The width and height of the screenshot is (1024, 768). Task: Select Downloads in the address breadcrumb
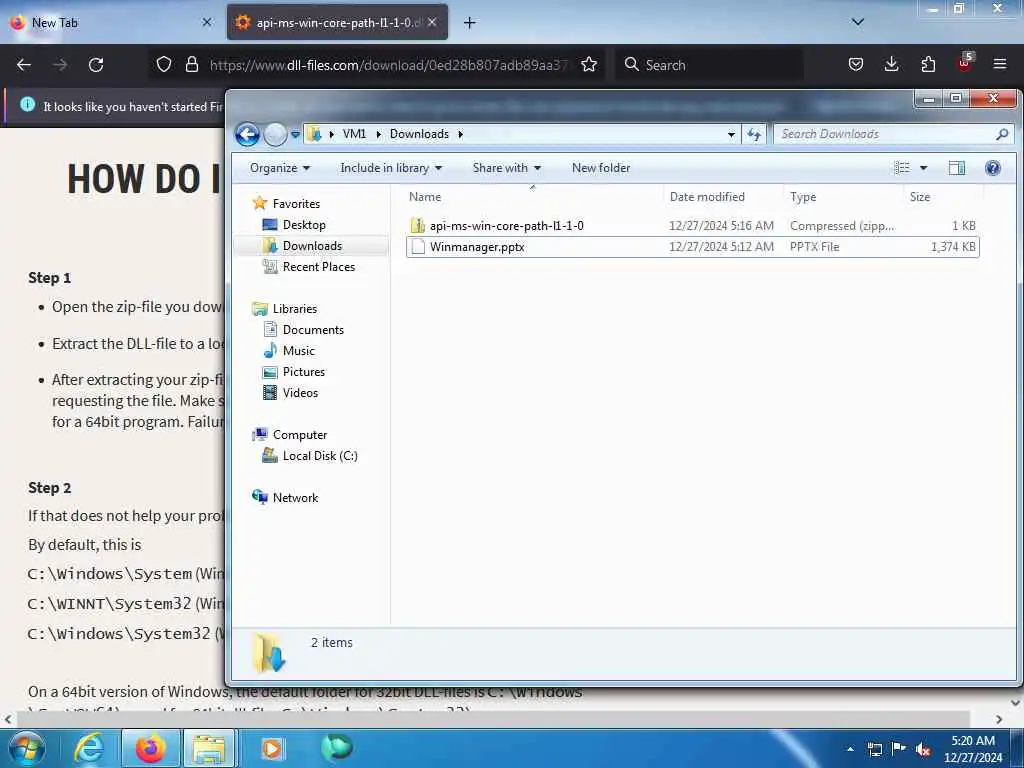(419, 134)
